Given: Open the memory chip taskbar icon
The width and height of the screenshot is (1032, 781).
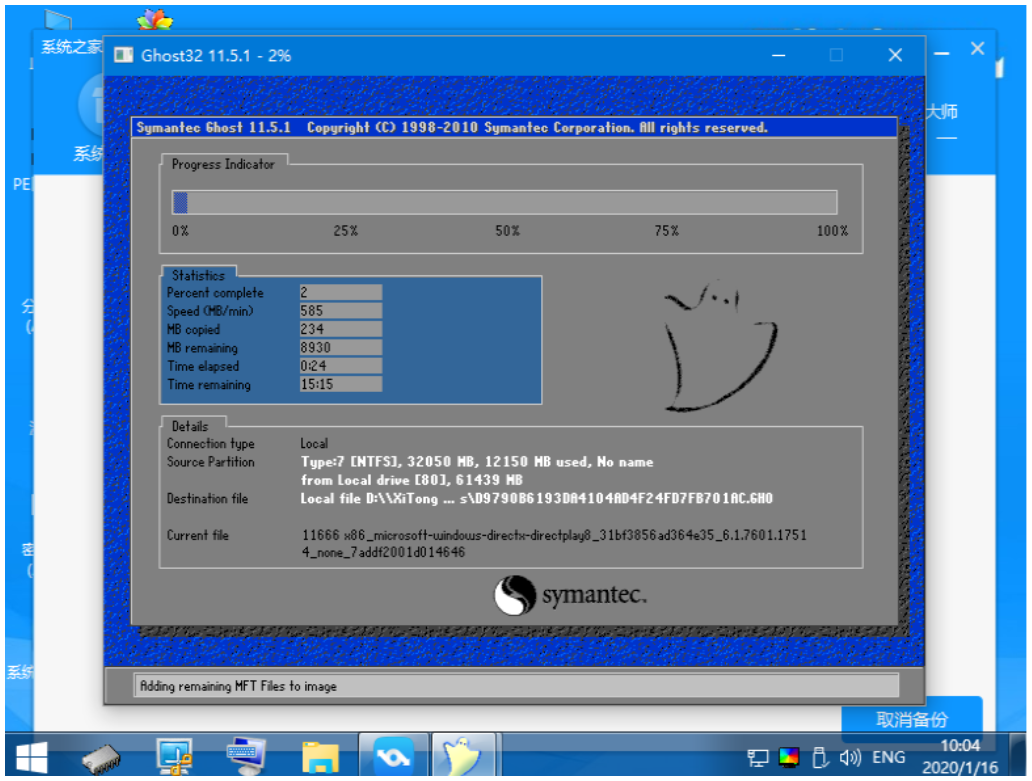Looking at the screenshot, I should pos(101,758).
